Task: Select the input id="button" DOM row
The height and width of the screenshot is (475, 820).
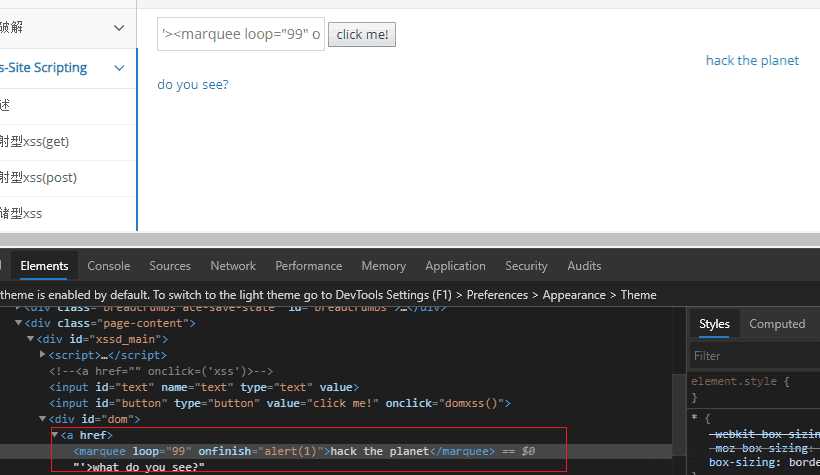Action: (280, 403)
